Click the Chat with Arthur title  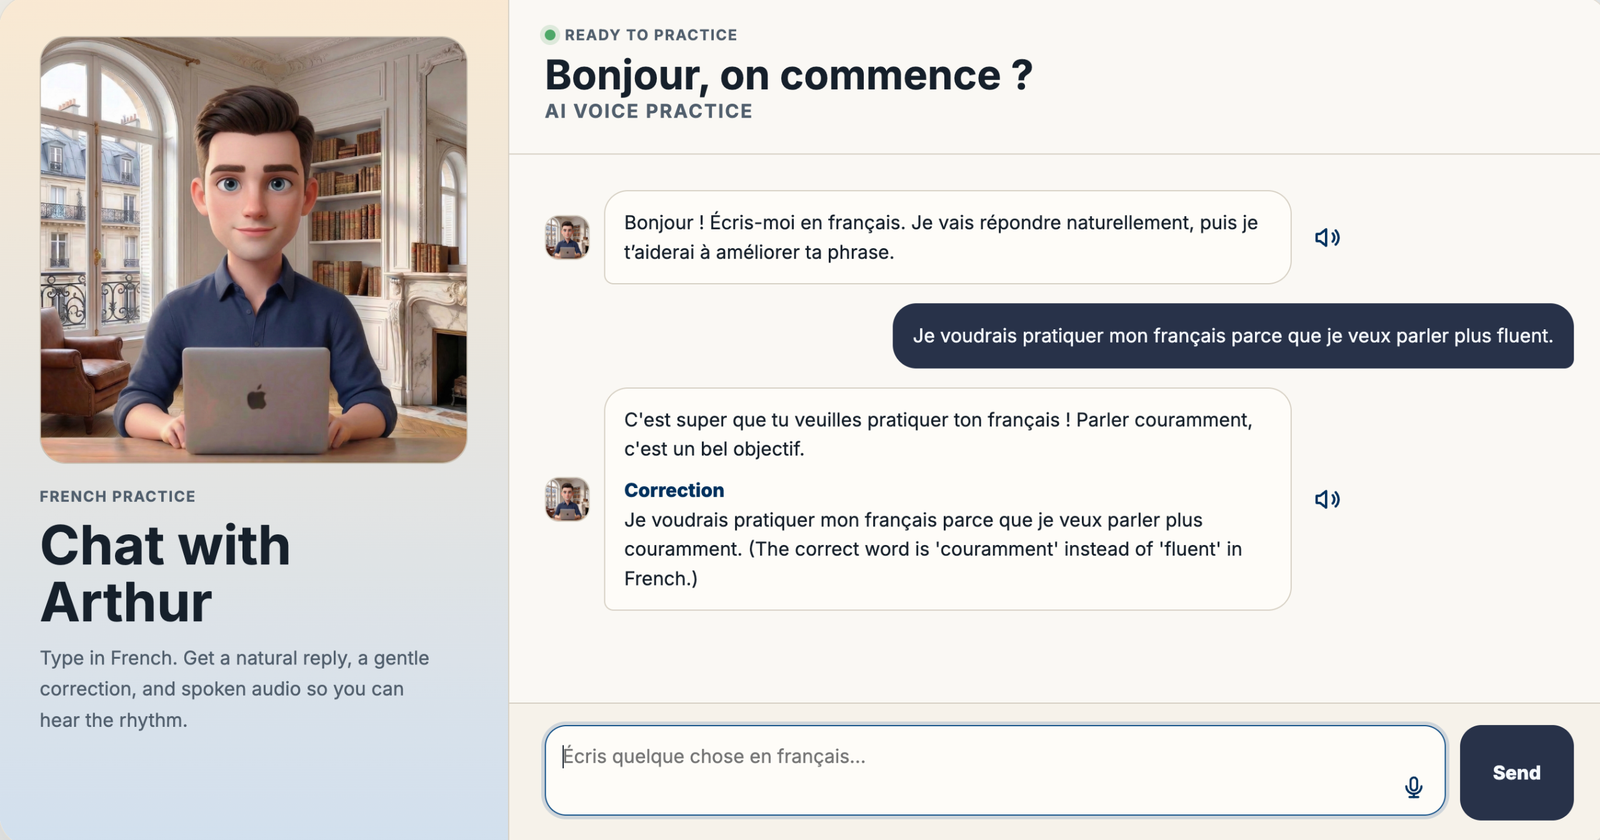point(165,573)
